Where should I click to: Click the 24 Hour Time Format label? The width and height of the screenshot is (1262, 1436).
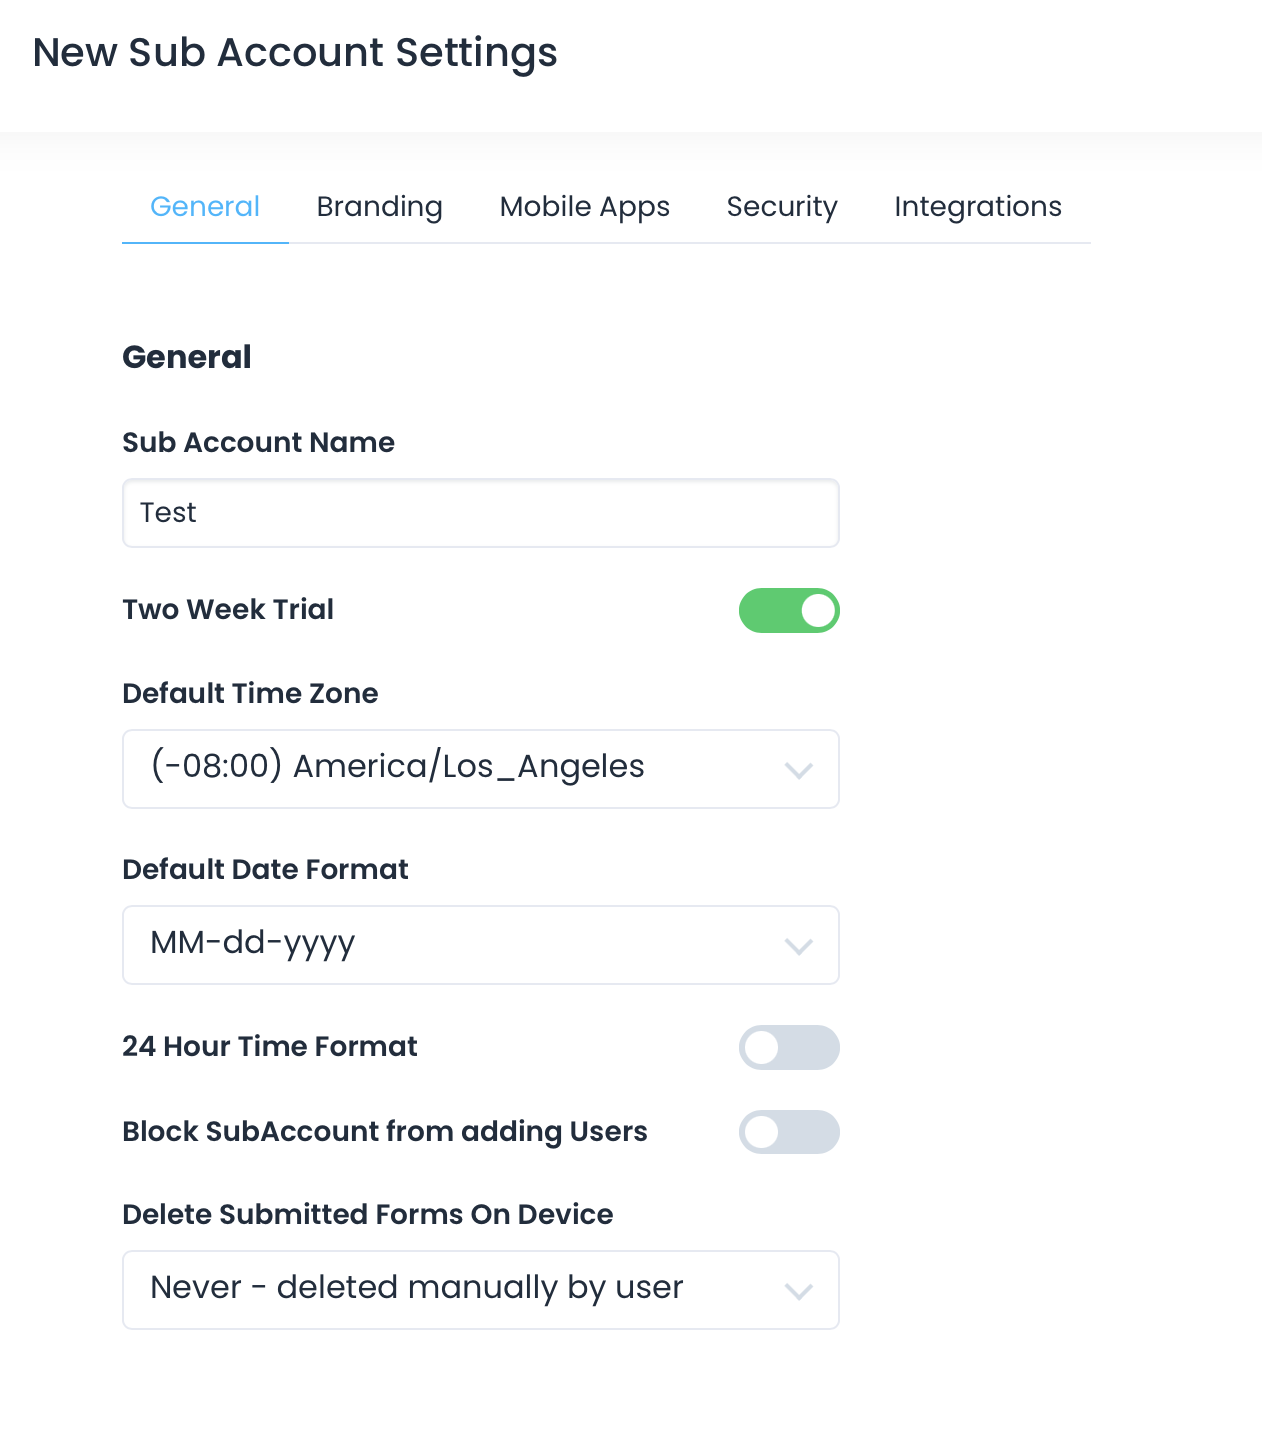[x=270, y=1047]
